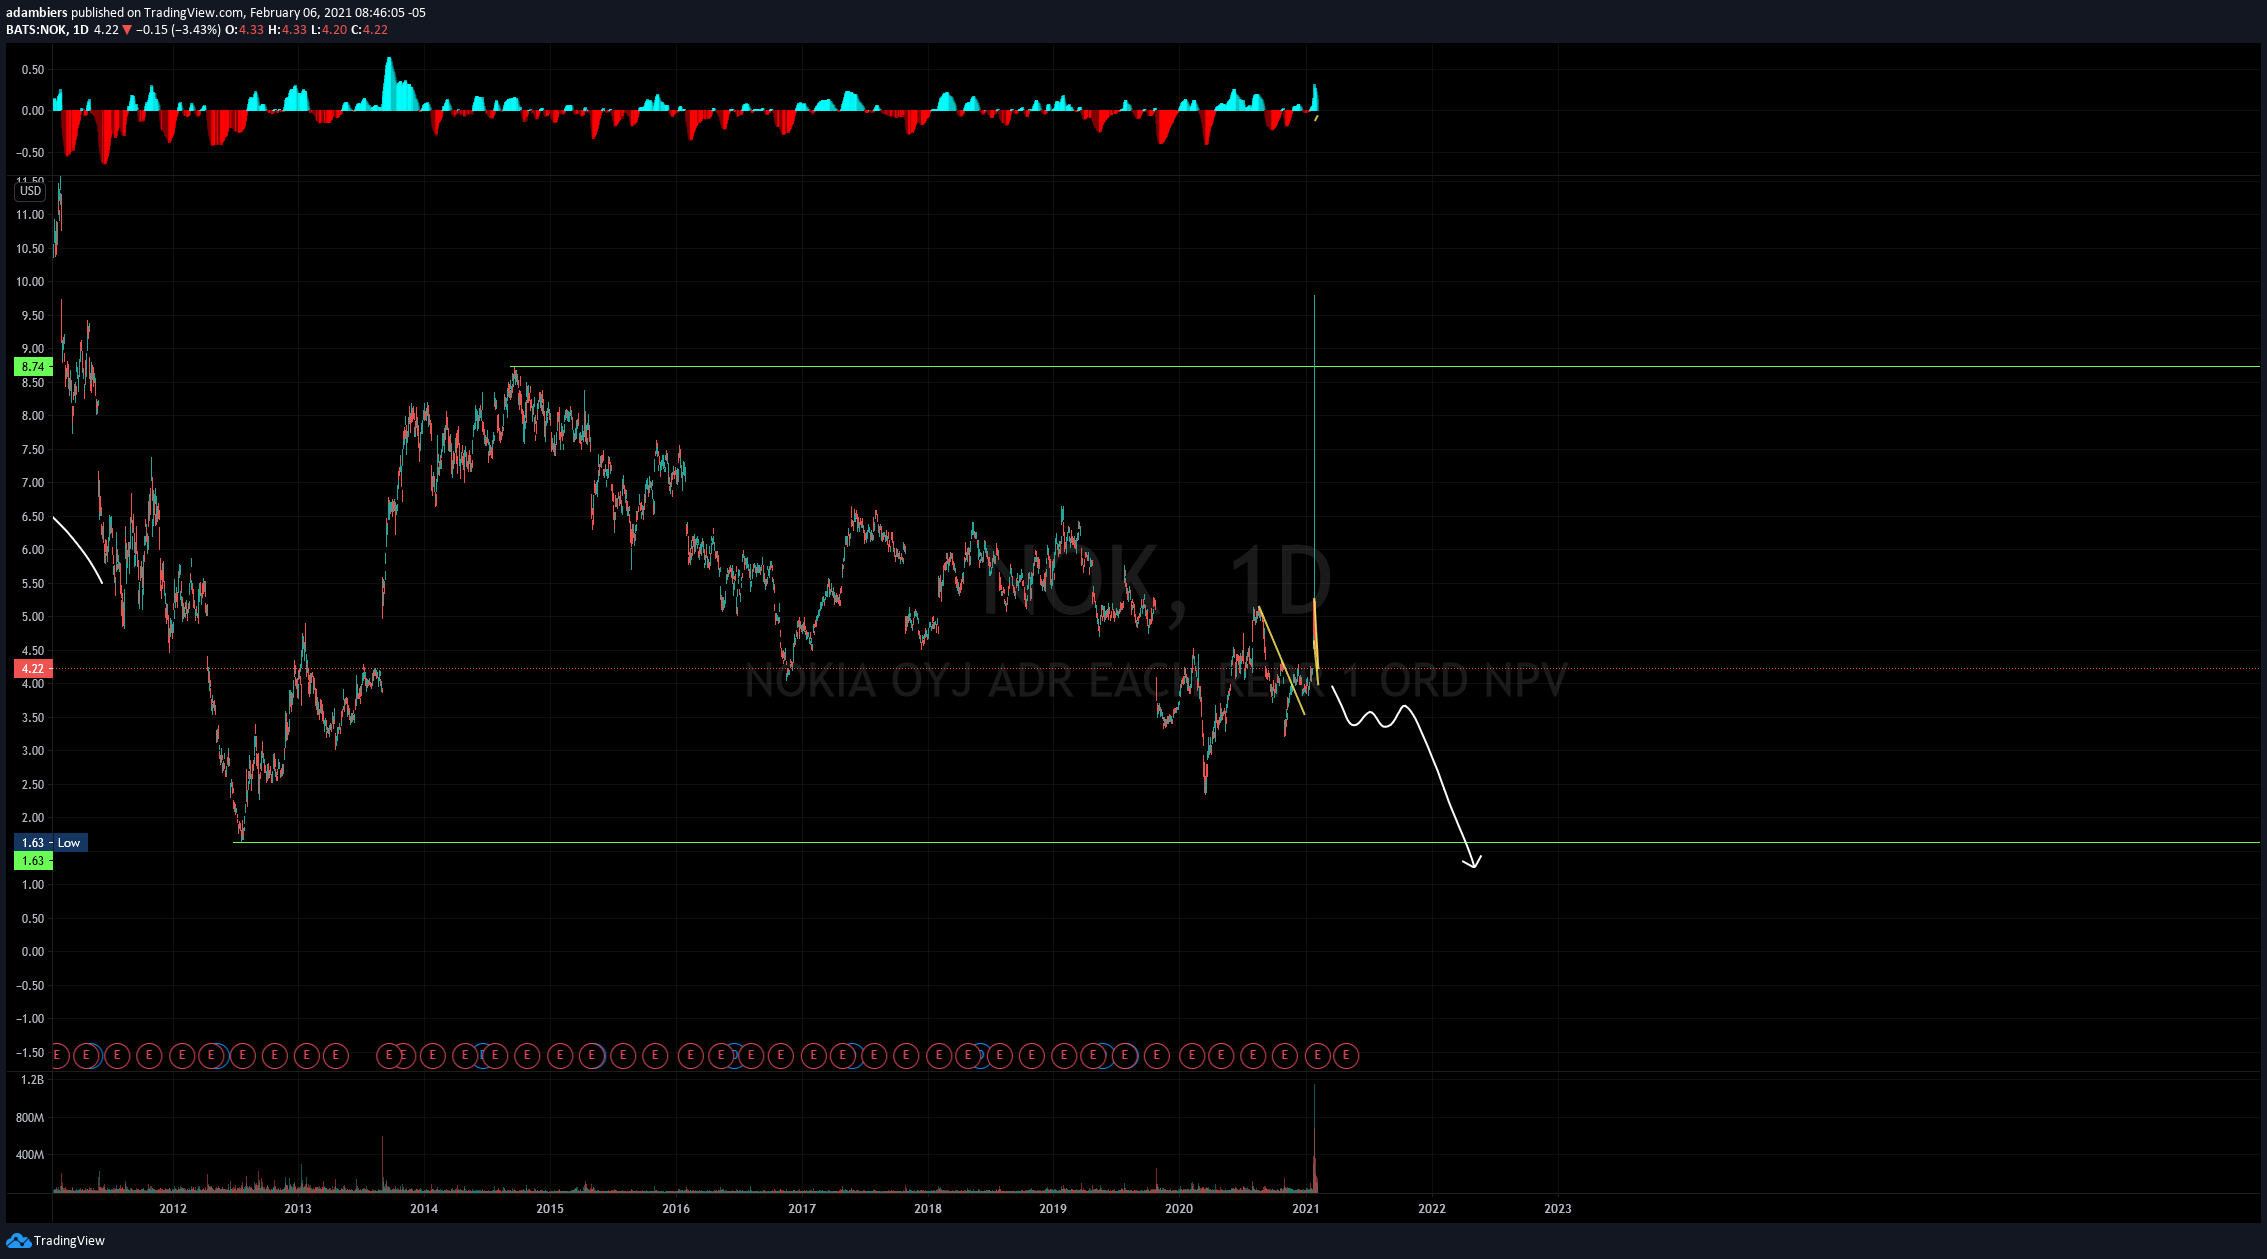Image resolution: width=2267 pixels, height=1259 pixels.
Task: Click the 2022 year label on the time axis
Action: coord(1432,1208)
